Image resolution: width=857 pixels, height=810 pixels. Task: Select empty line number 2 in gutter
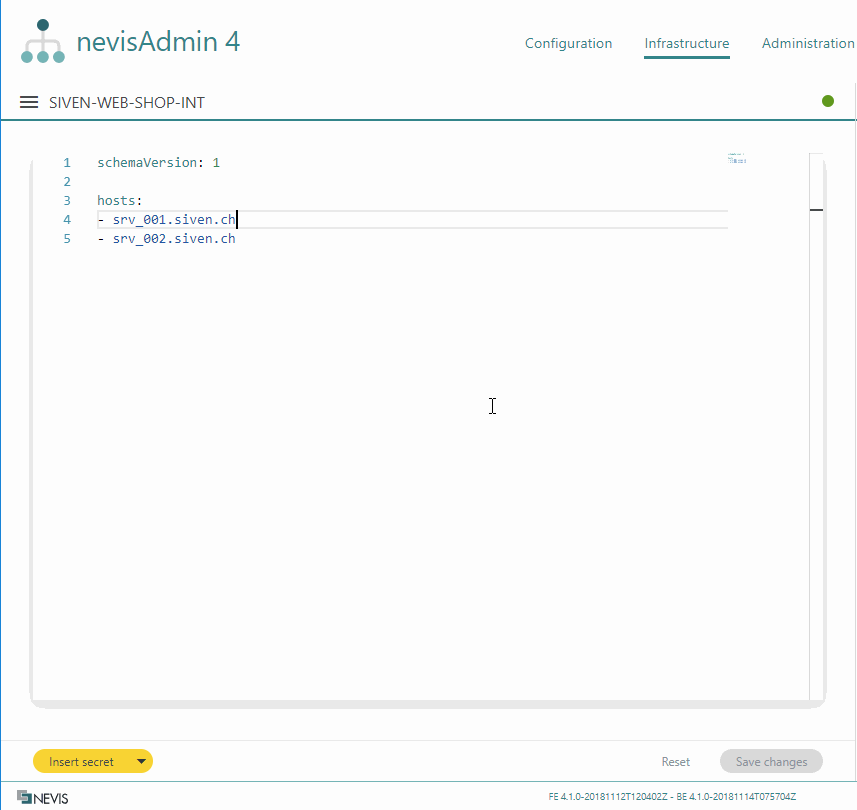coord(67,181)
